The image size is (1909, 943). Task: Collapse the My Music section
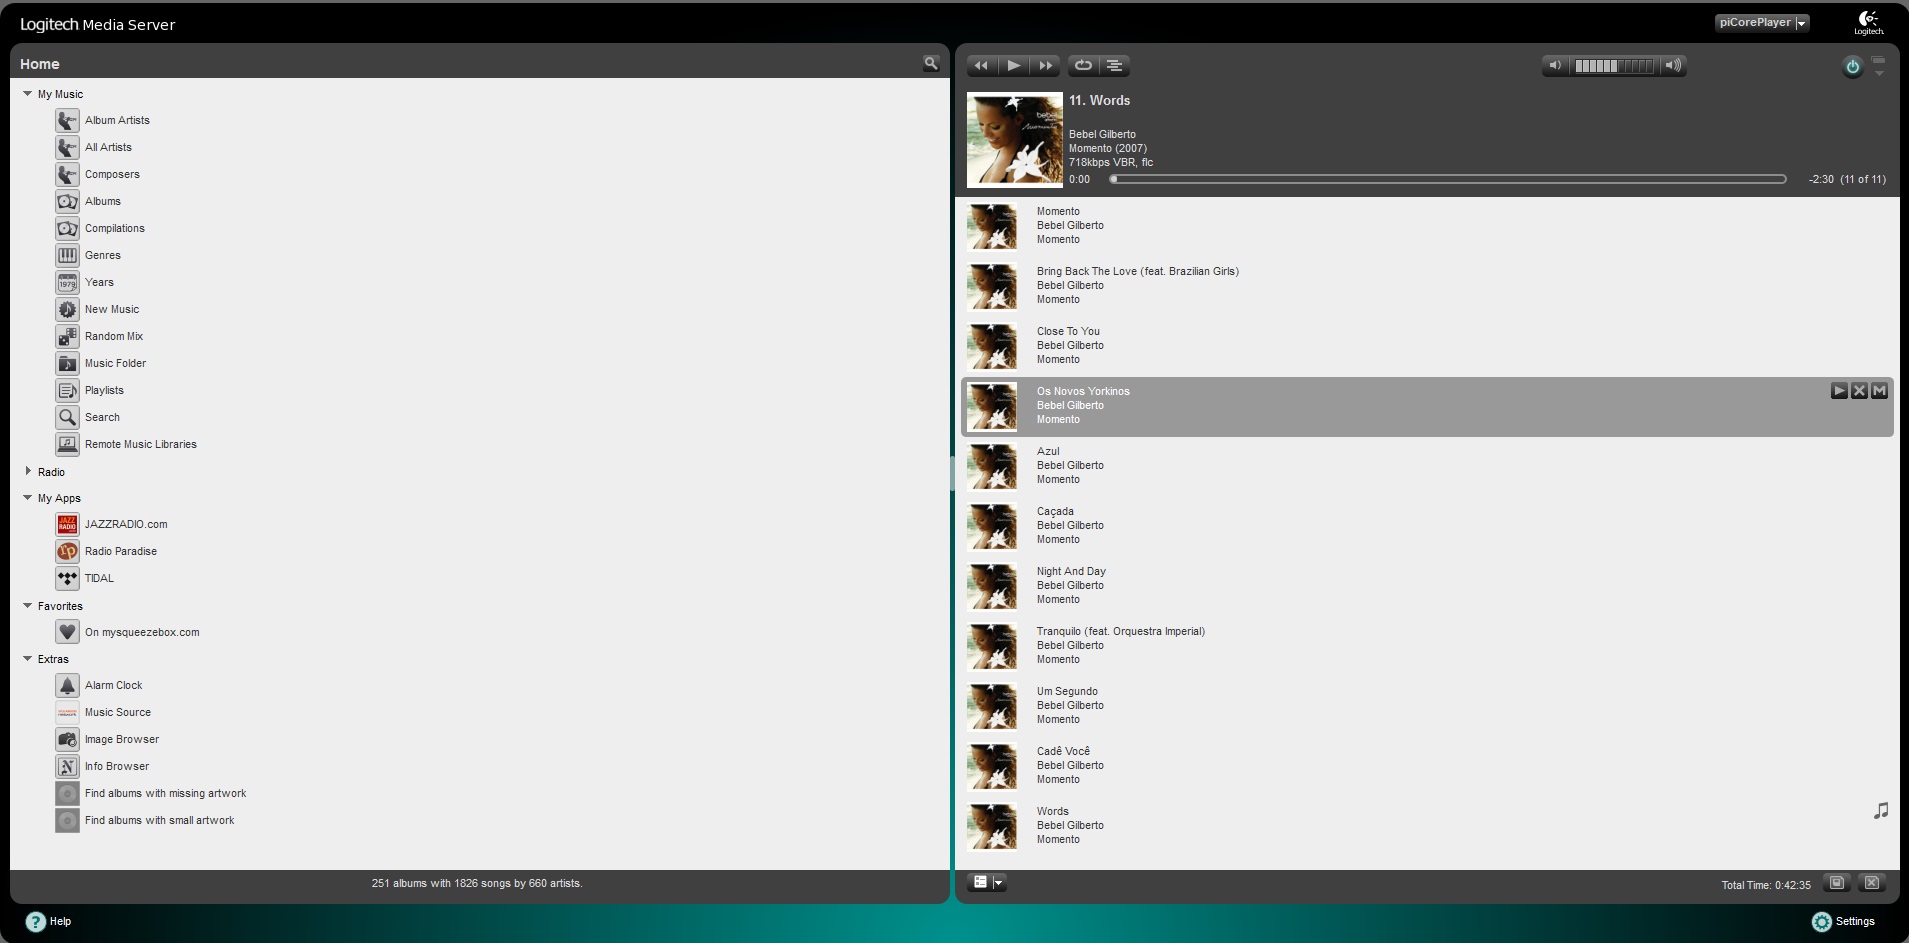point(28,94)
